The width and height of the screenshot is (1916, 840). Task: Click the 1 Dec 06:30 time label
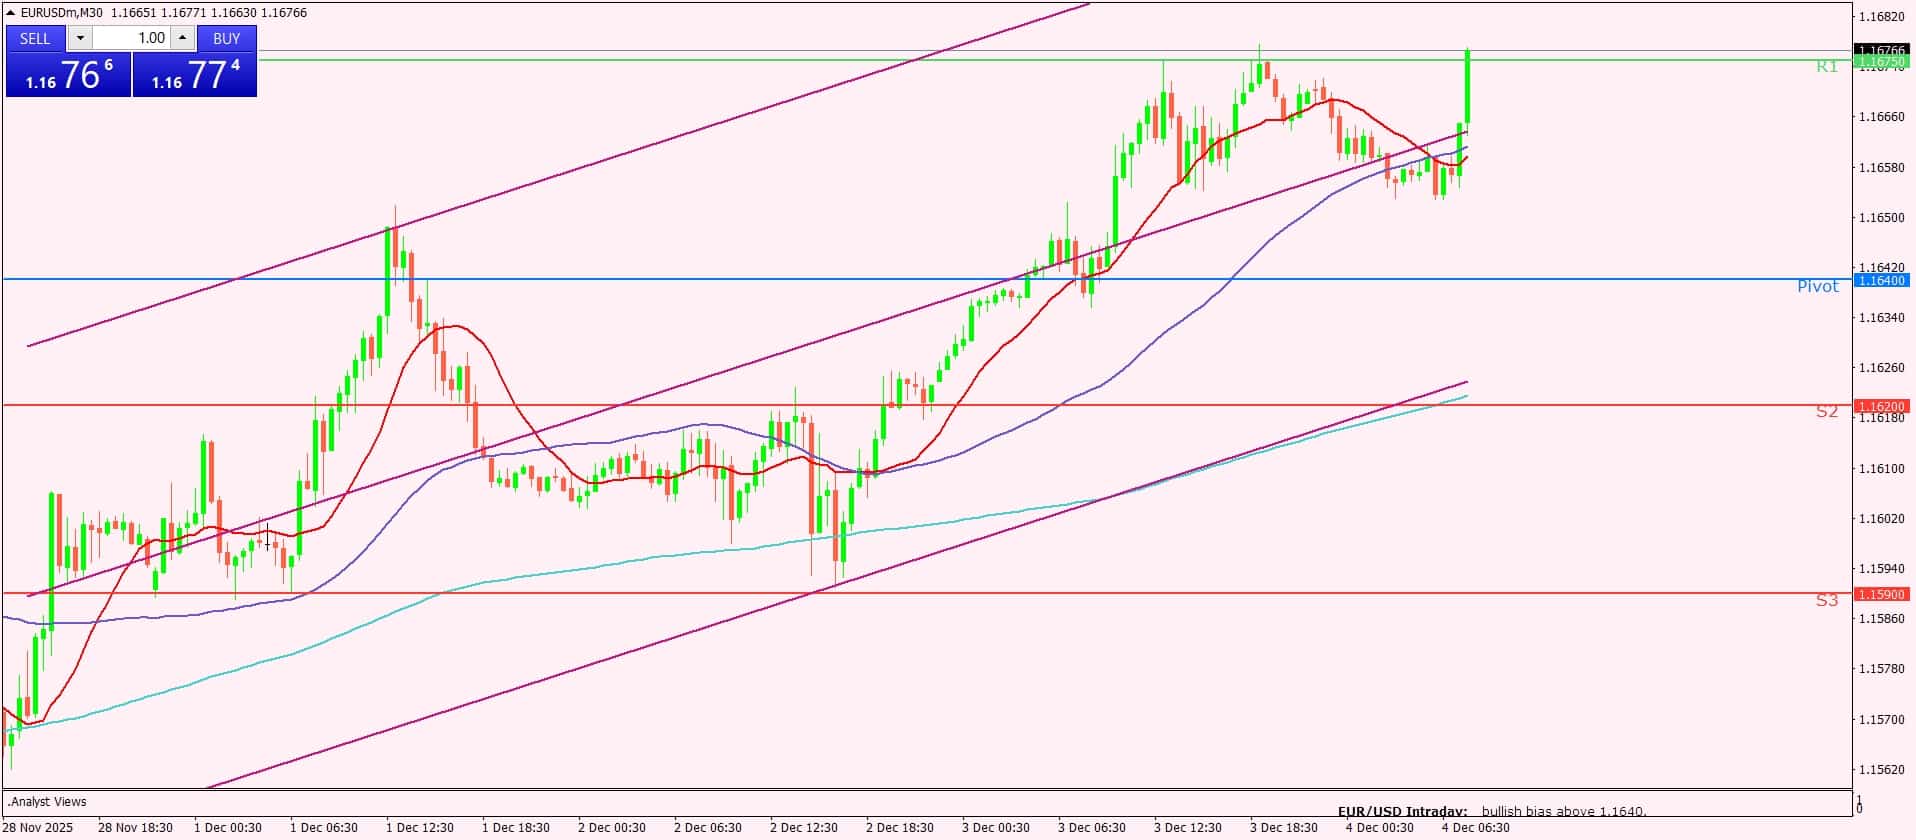324,828
